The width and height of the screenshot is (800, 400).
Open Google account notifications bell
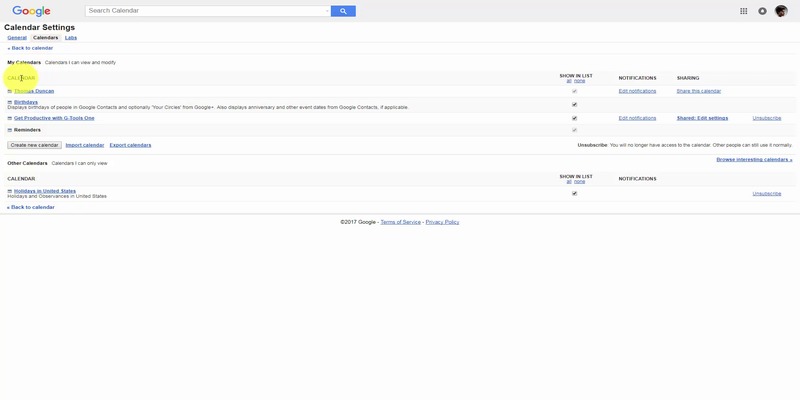[x=762, y=11]
